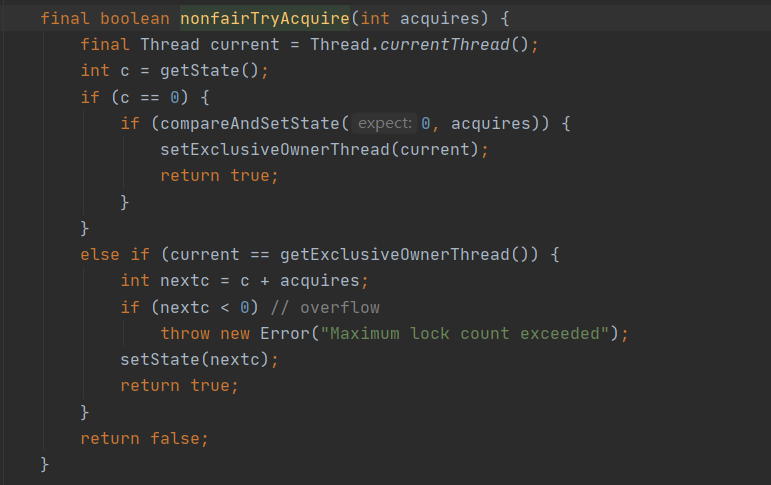Screen dimensions: 771x485
Task: Click the 'int acquires' parameter in signature
Action: click(x=419, y=19)
